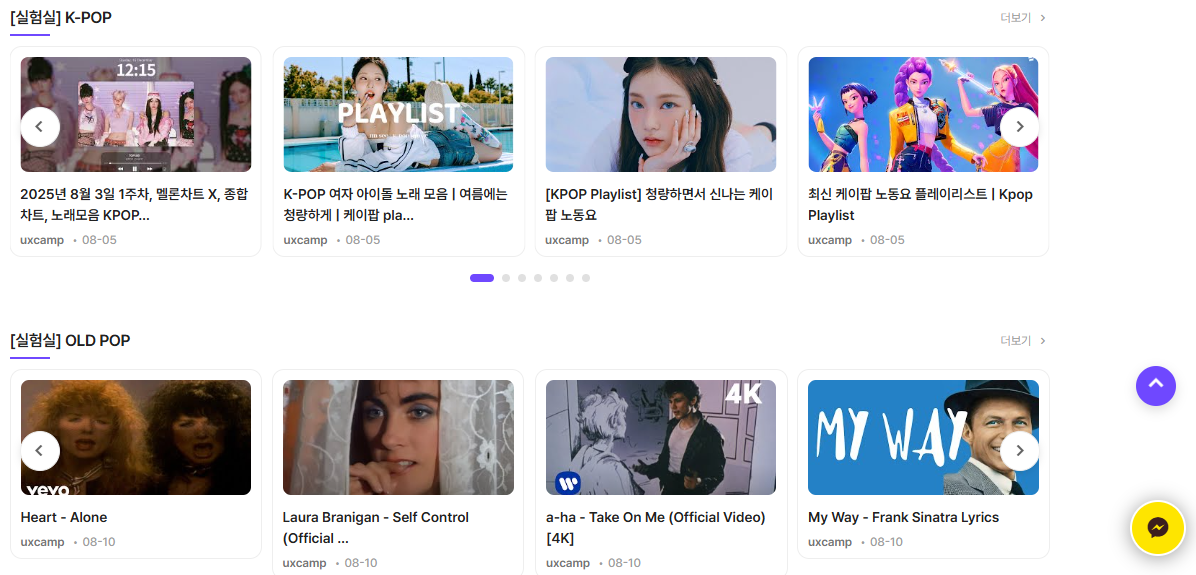Select the active first pagination indicator

click(482, 278)
